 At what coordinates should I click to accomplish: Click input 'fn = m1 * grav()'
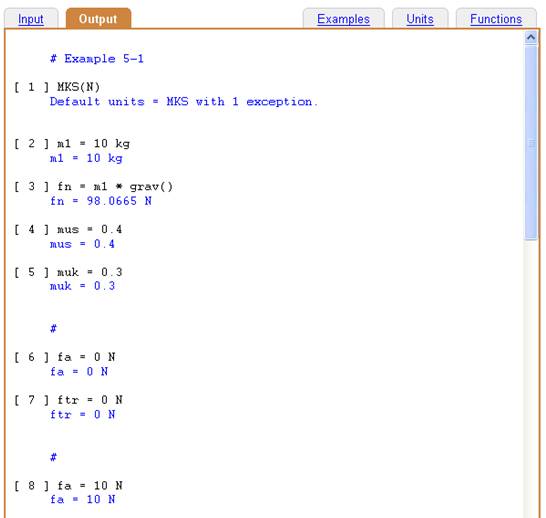[x=115, y=187]
